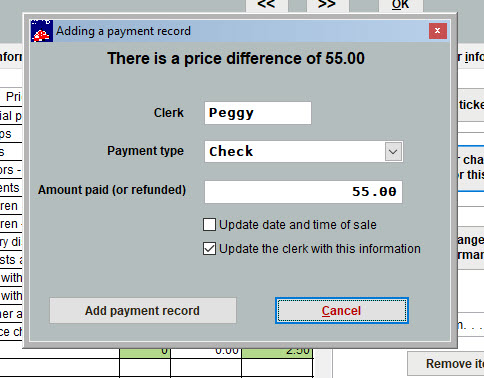Enable Update date and time of sale
484x378 pixels.
coord(209,225)
